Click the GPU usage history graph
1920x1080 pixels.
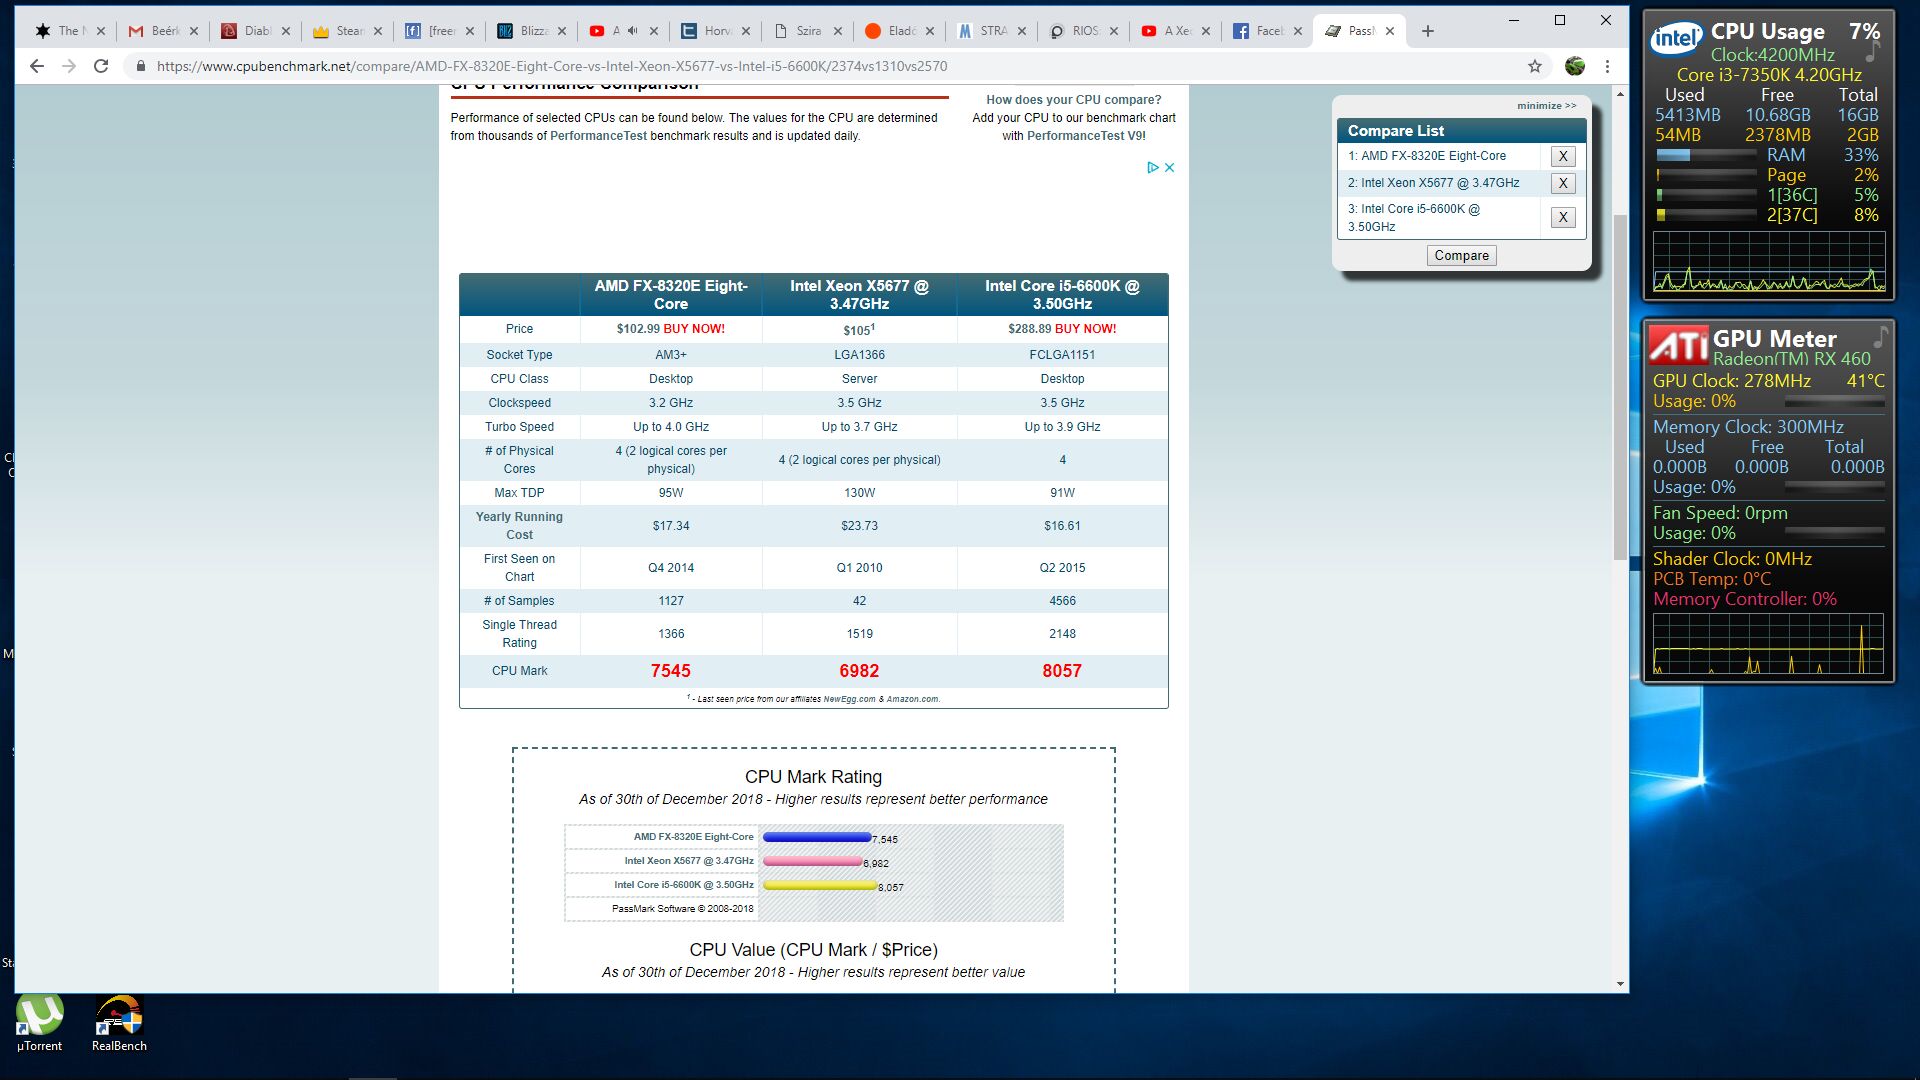pos(1768,644)
